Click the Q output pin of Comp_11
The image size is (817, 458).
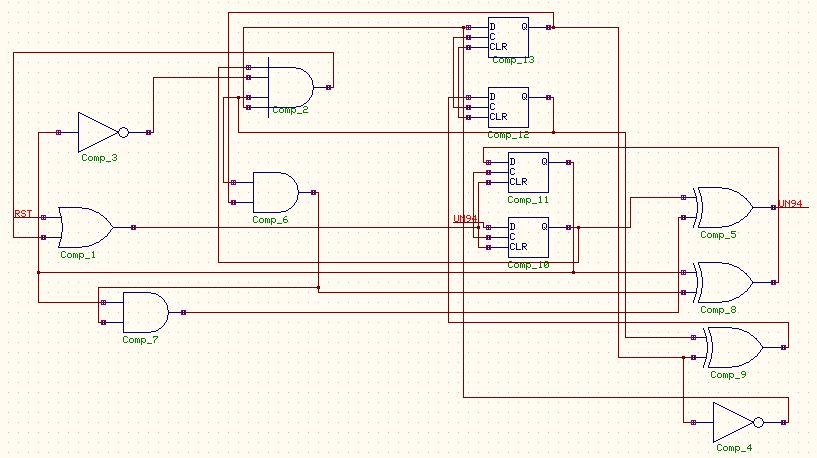(568, 163)
